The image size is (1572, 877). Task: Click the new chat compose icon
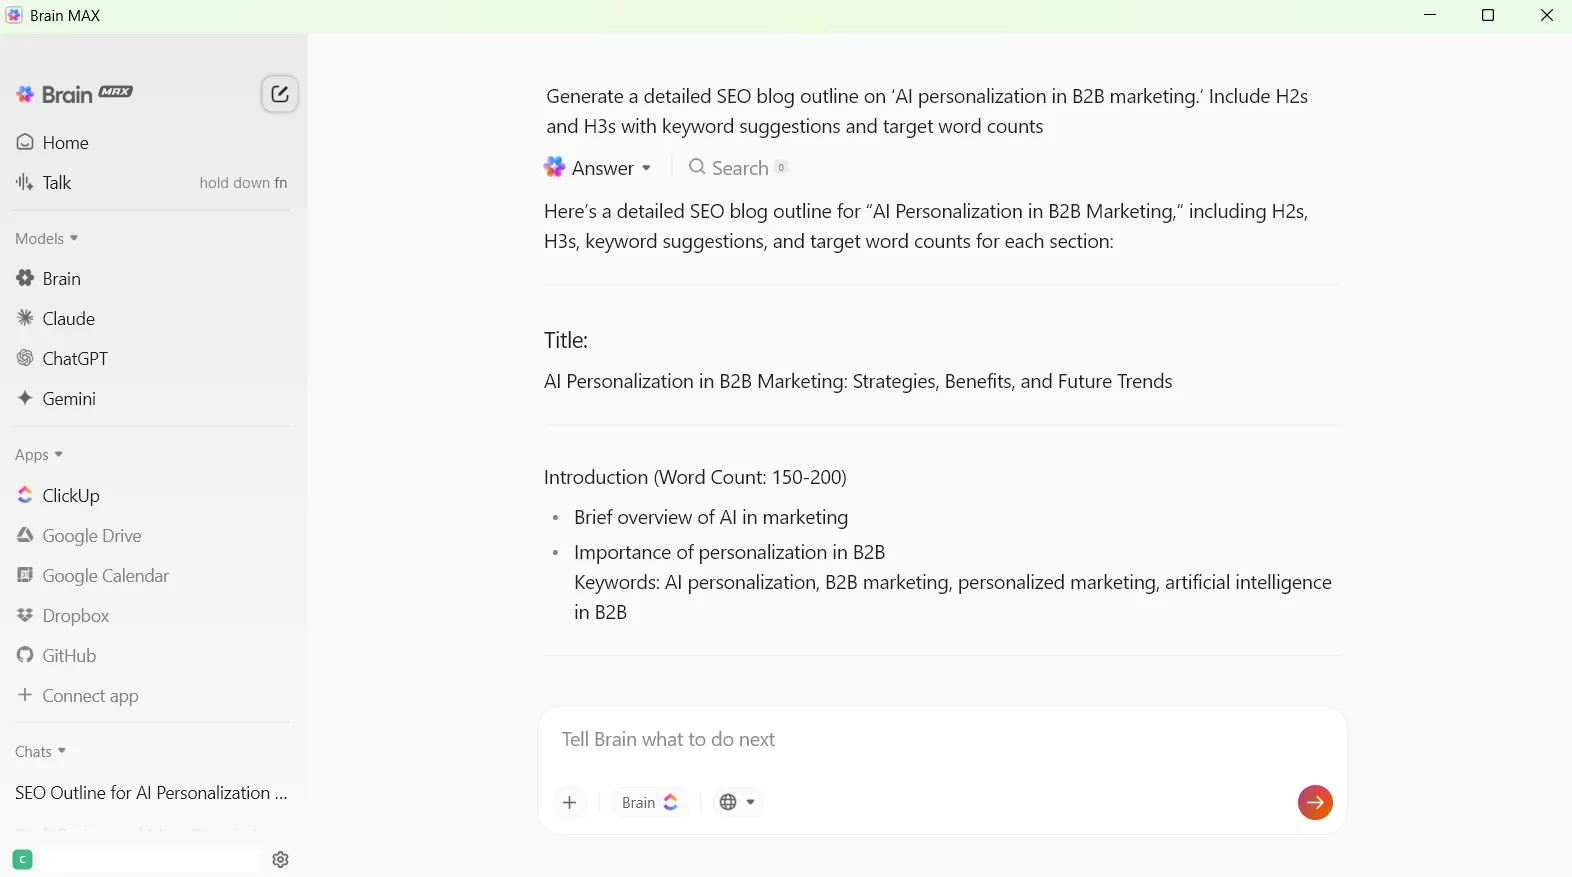tap(279, 94)
